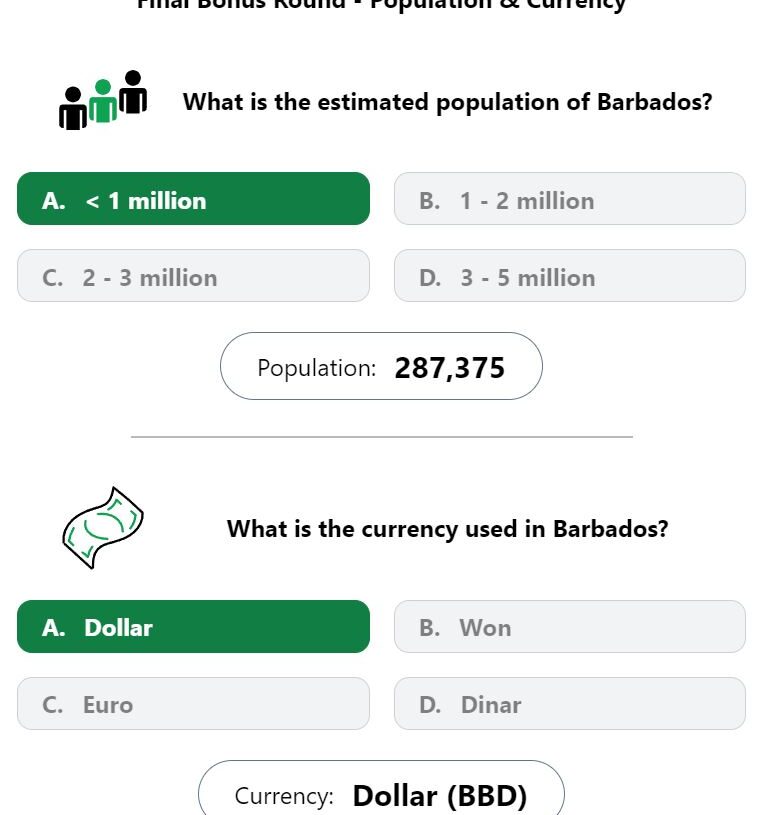
Task: Select answer A less than 1 million
Action: tap(193, 199)
